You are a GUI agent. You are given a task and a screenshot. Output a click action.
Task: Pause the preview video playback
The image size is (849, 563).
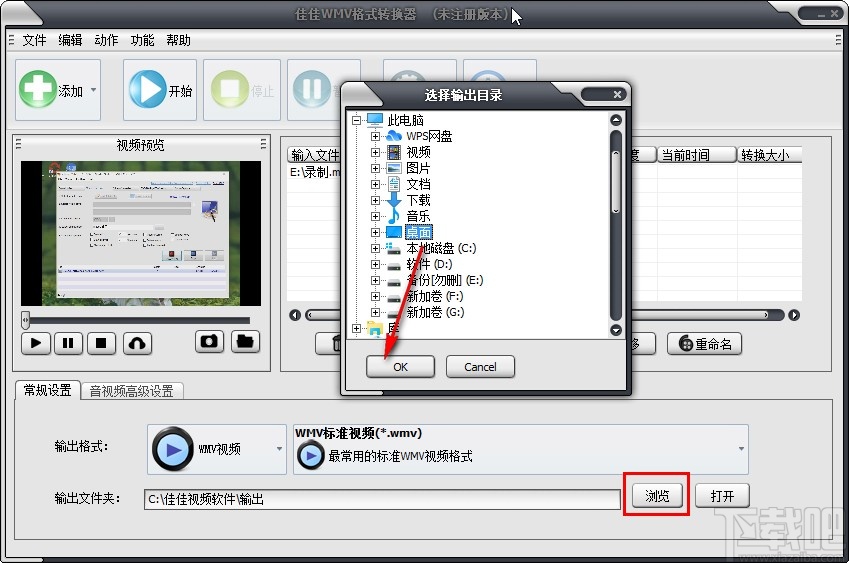[x=68, y=343]
